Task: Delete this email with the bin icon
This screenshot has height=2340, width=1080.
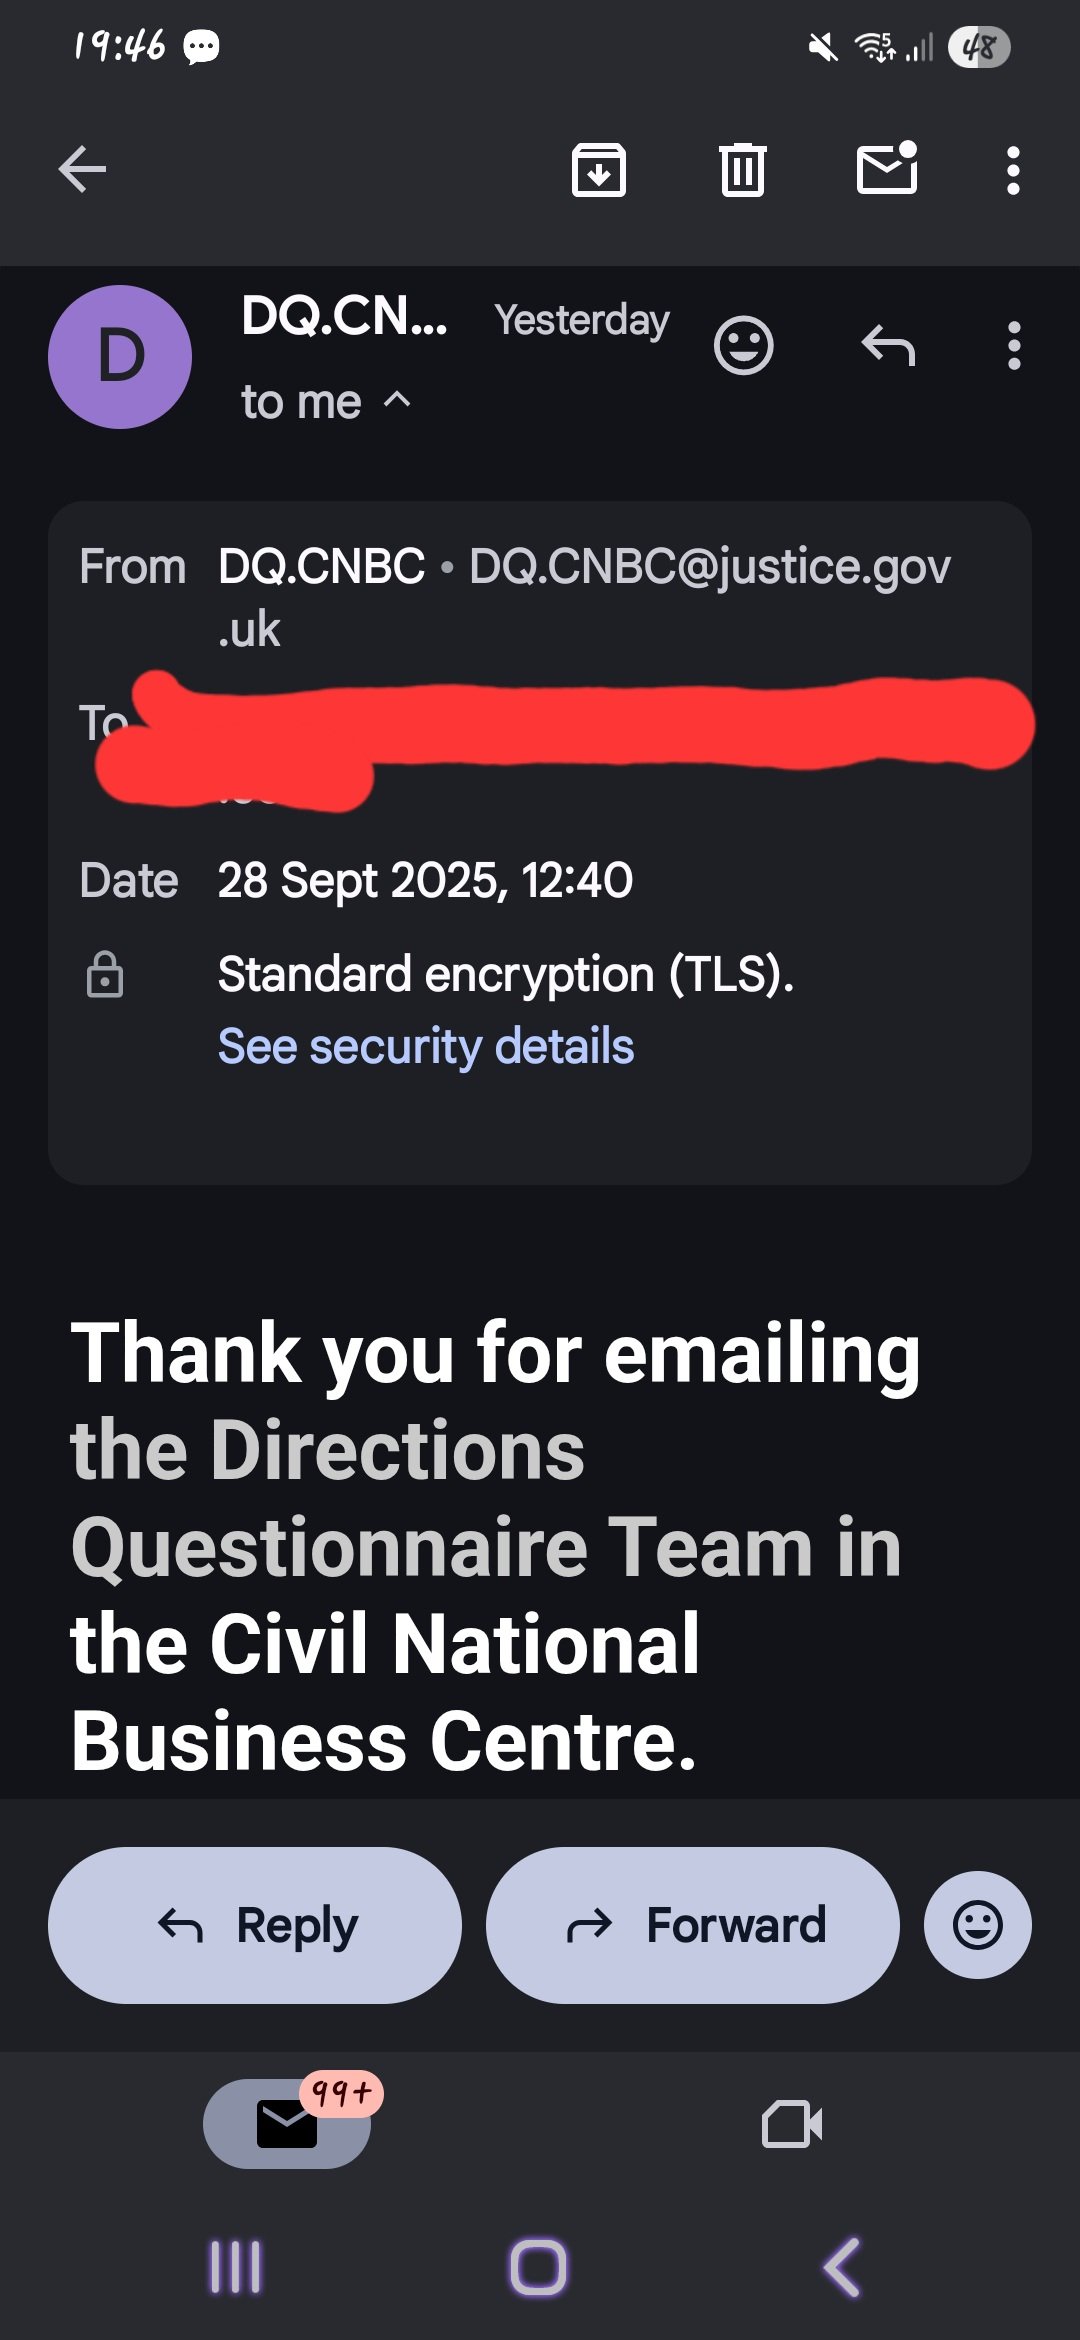Action: (x=742, y=169)
